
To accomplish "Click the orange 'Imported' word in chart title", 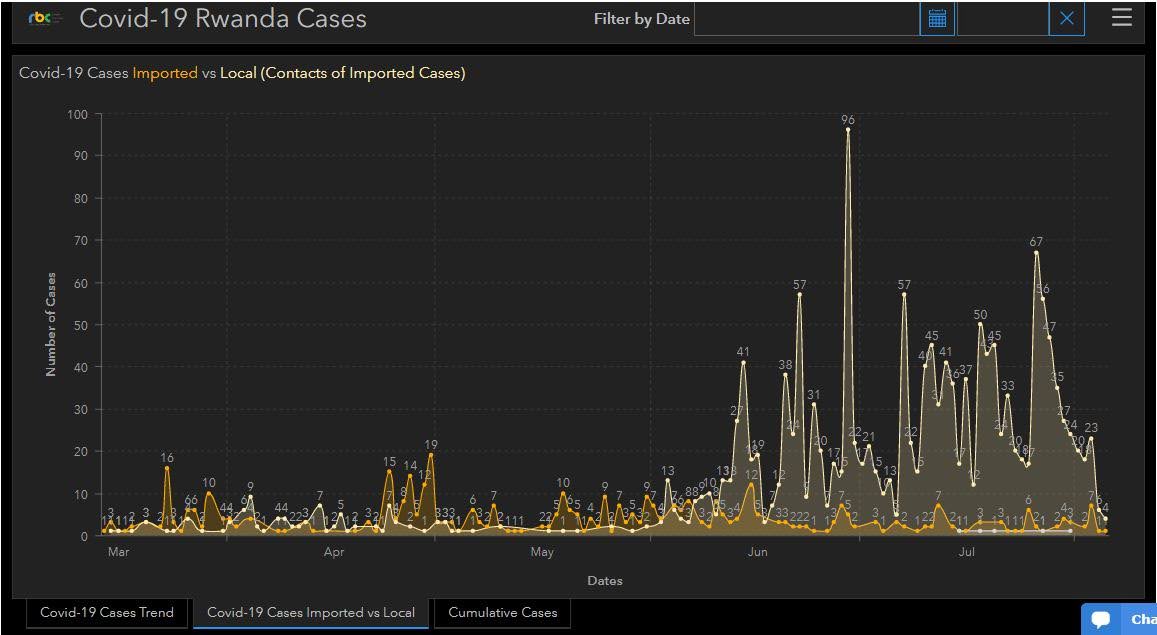I will tap(165, 73).
